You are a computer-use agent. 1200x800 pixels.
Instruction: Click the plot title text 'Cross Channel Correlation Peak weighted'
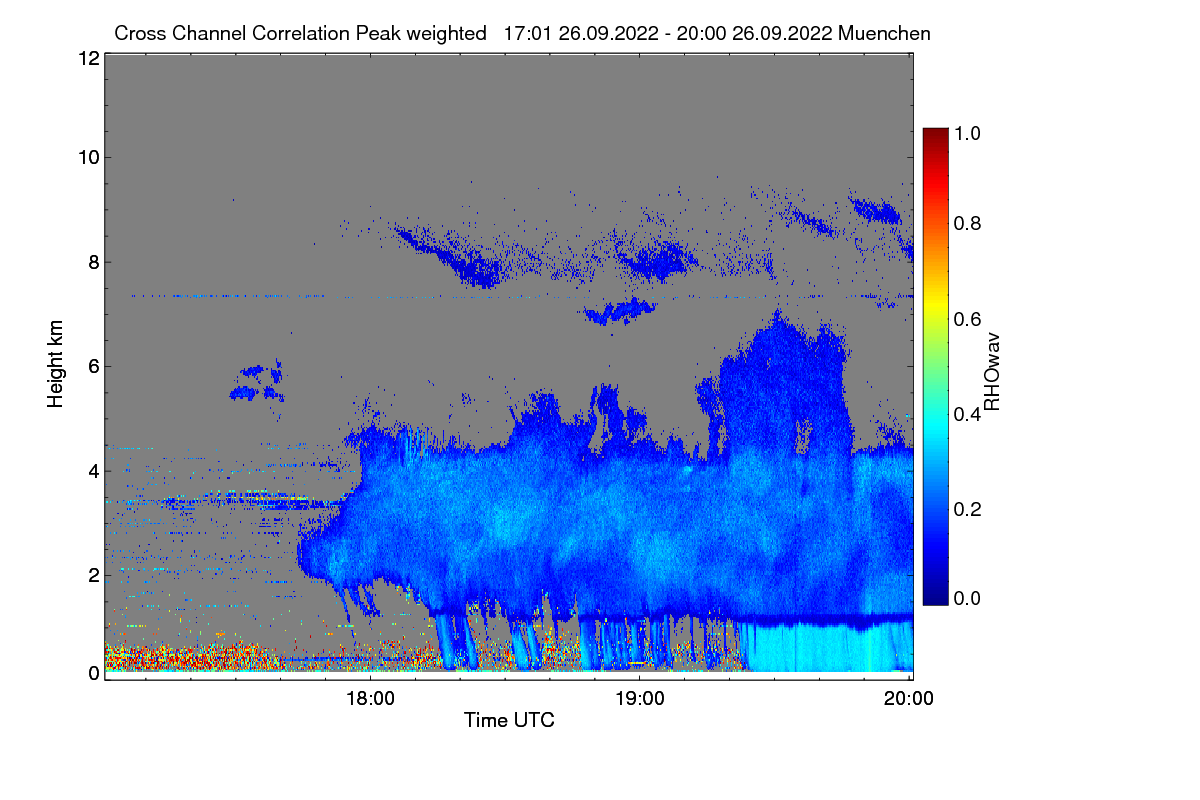300,34
